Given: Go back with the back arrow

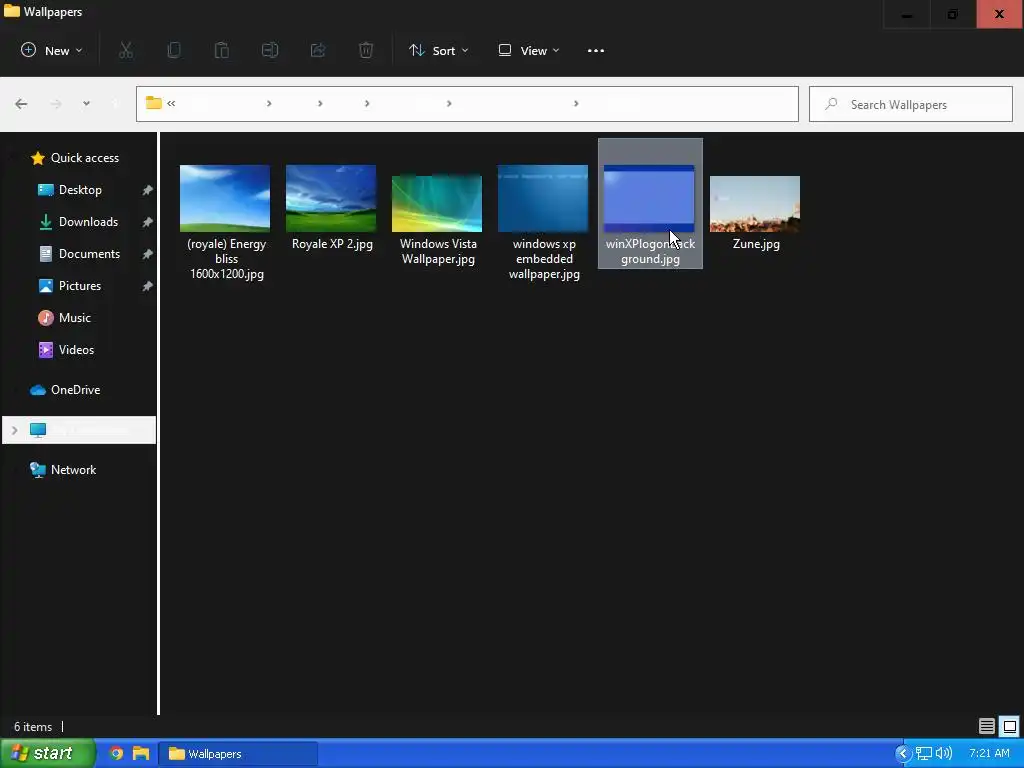Looking at the screenshot, I should 21,104.
